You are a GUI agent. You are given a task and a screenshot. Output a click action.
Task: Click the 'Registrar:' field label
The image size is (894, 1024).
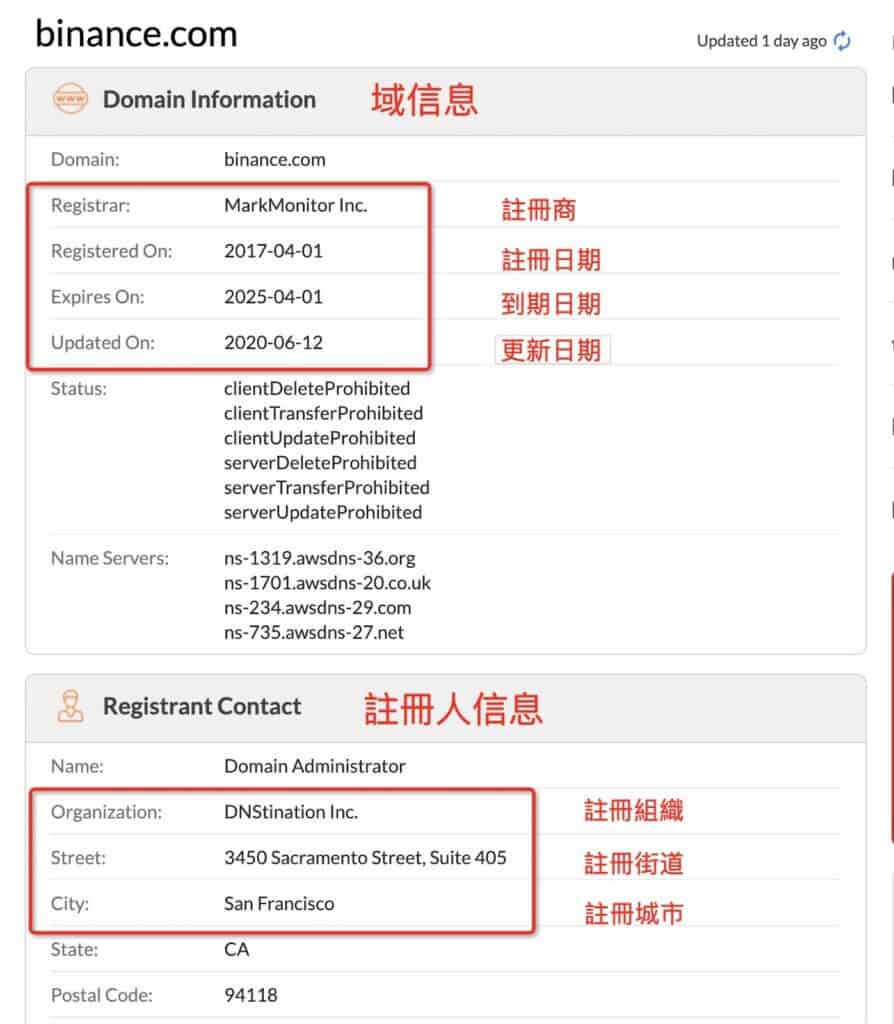click(x=91, y=205)
